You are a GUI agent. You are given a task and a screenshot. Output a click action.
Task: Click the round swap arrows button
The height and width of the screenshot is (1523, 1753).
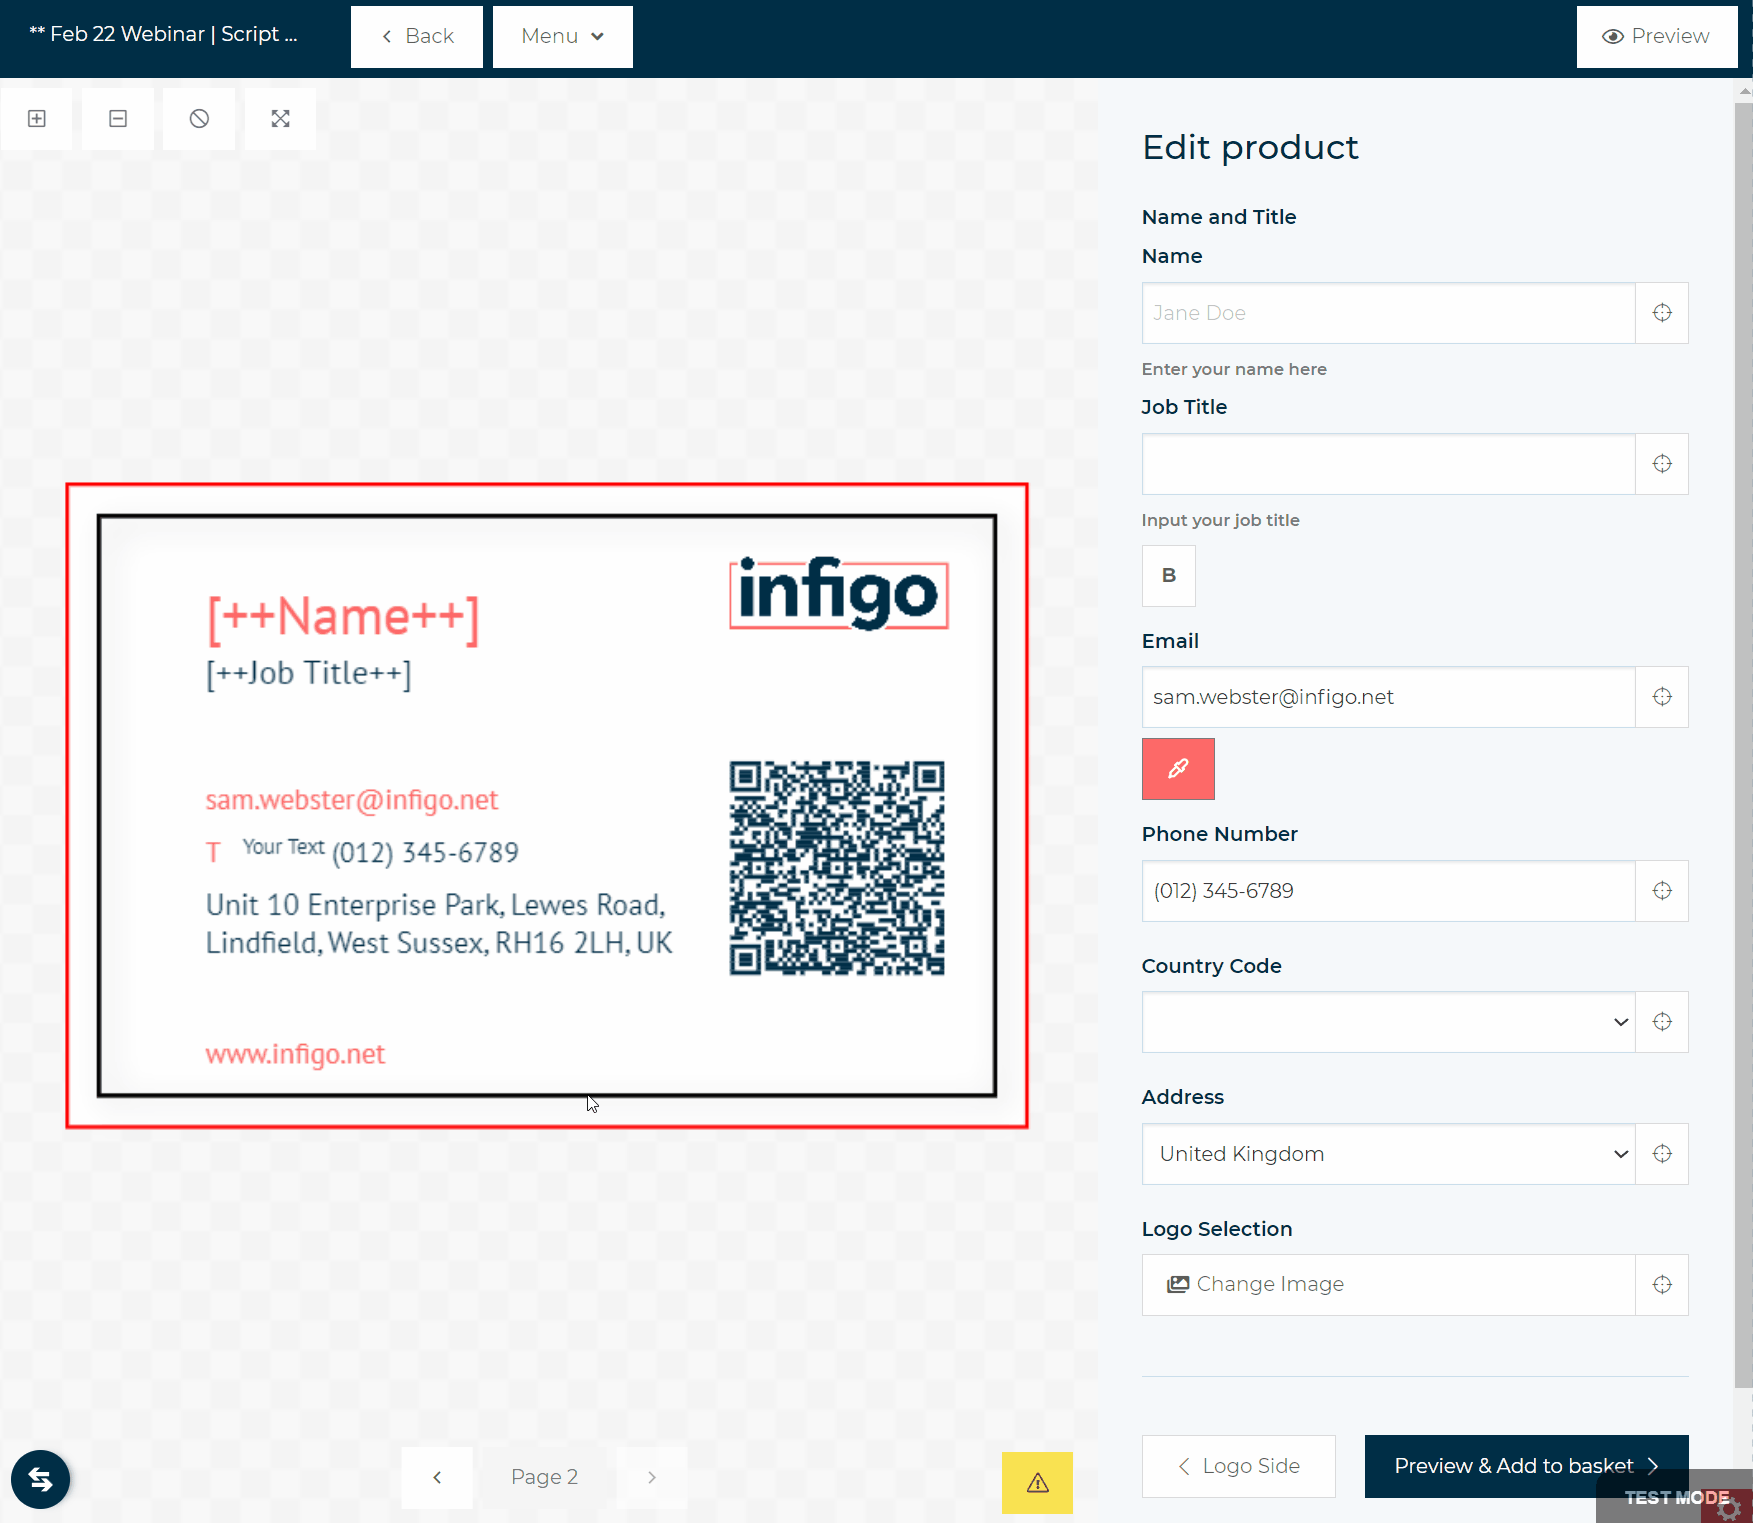[x=40, y=1479]
